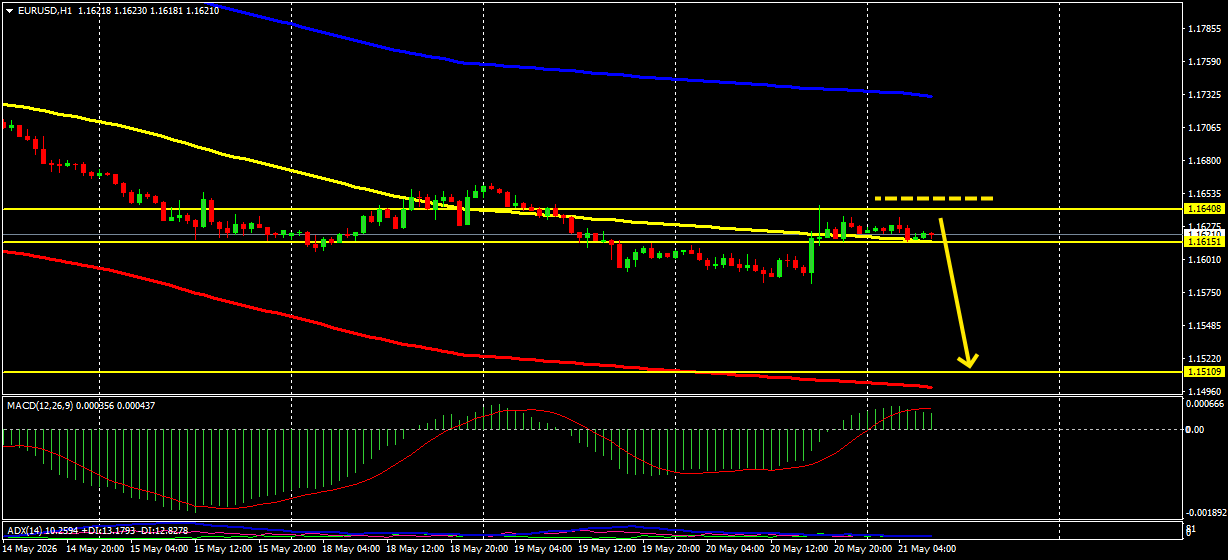Select the dashed yellow line segment
Viewport: 1228px width, 560px height.
934,198
